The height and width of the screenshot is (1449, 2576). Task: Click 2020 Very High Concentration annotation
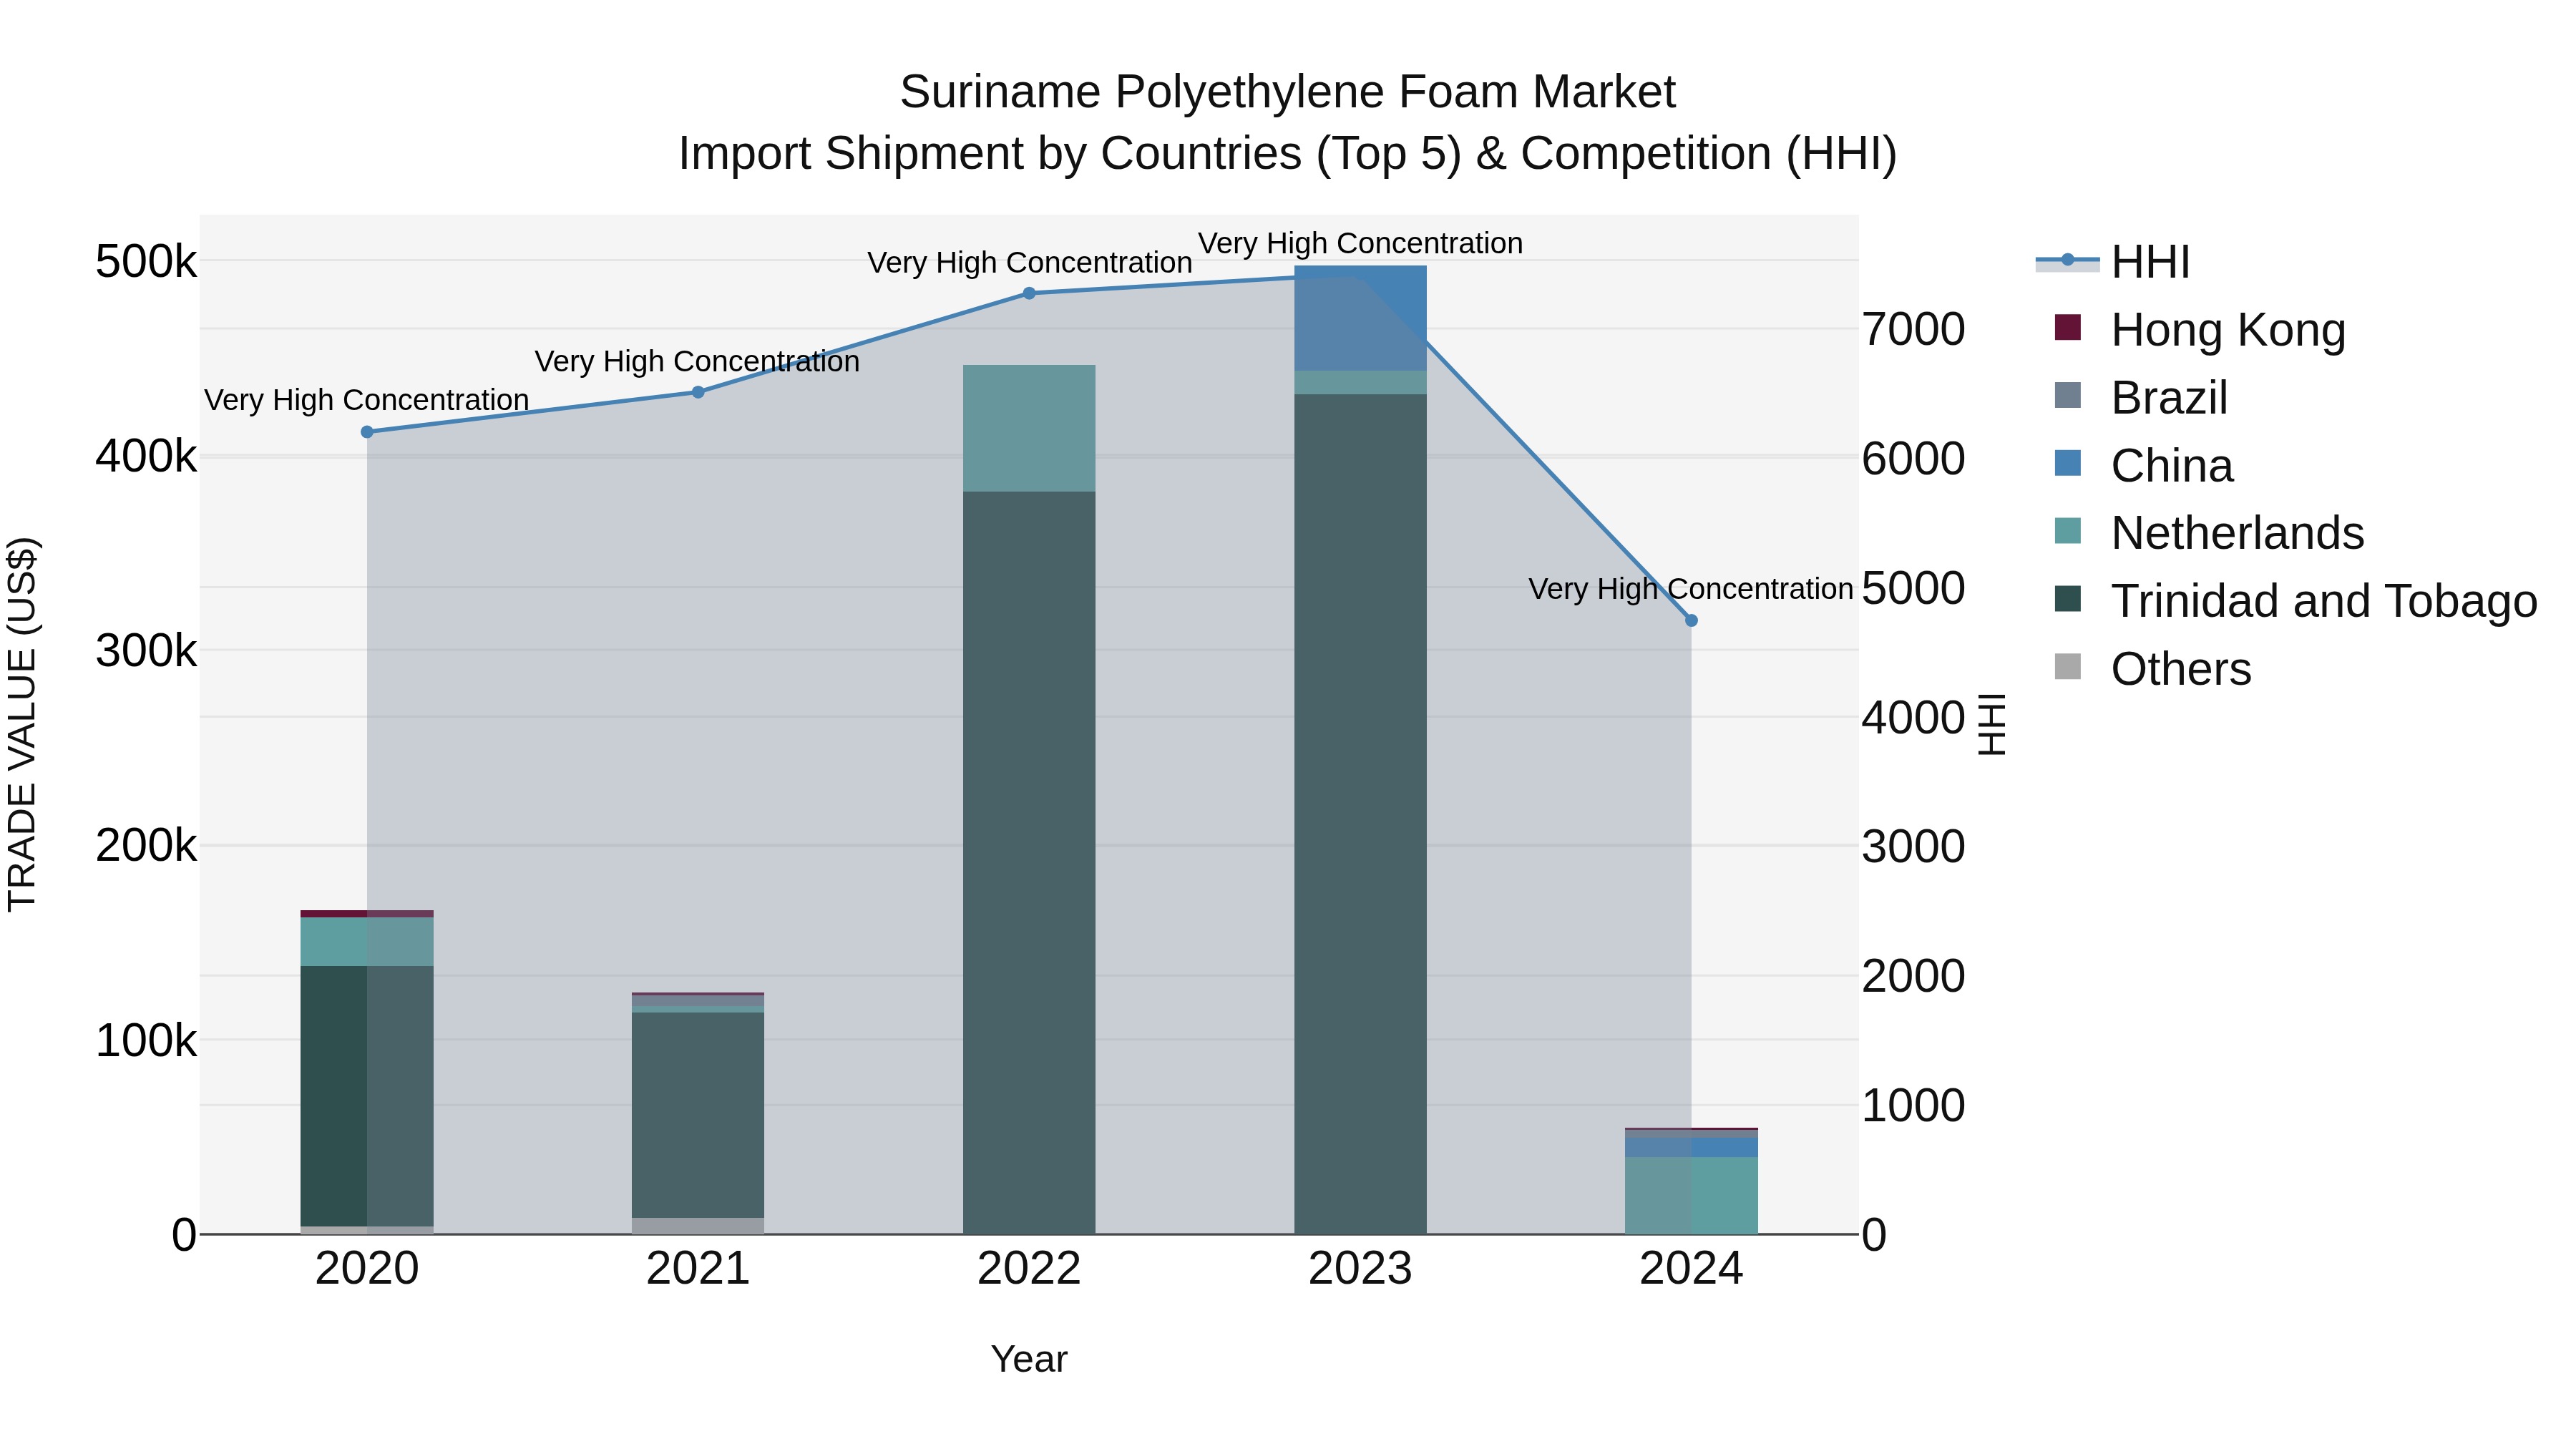click(367, 400)
